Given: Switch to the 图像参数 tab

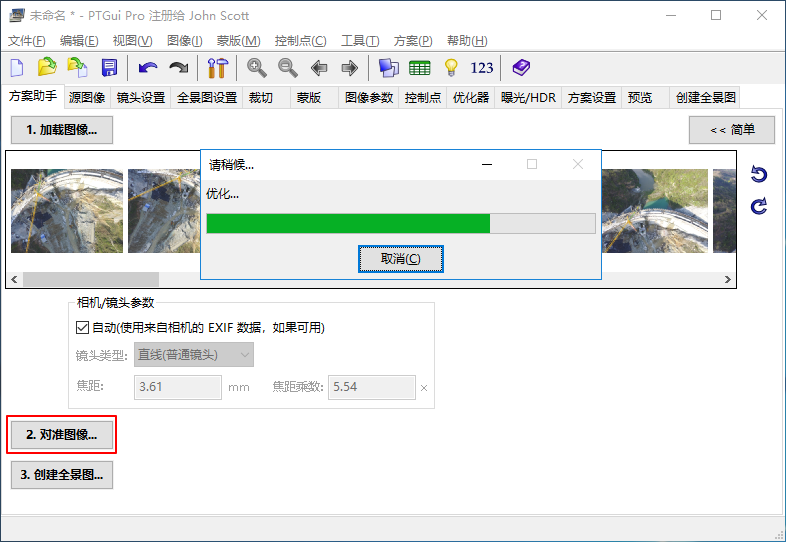Looking at the screenshot, I should point(368,98).
